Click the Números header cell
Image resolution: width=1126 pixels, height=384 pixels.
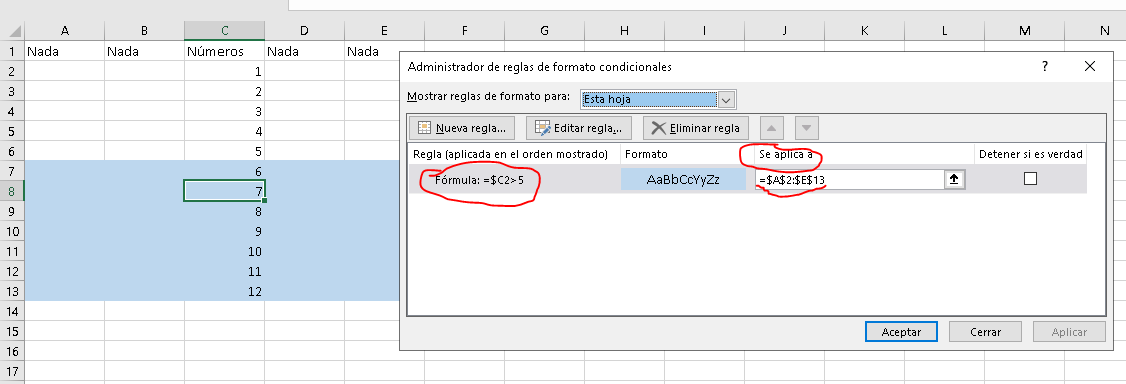224,51
